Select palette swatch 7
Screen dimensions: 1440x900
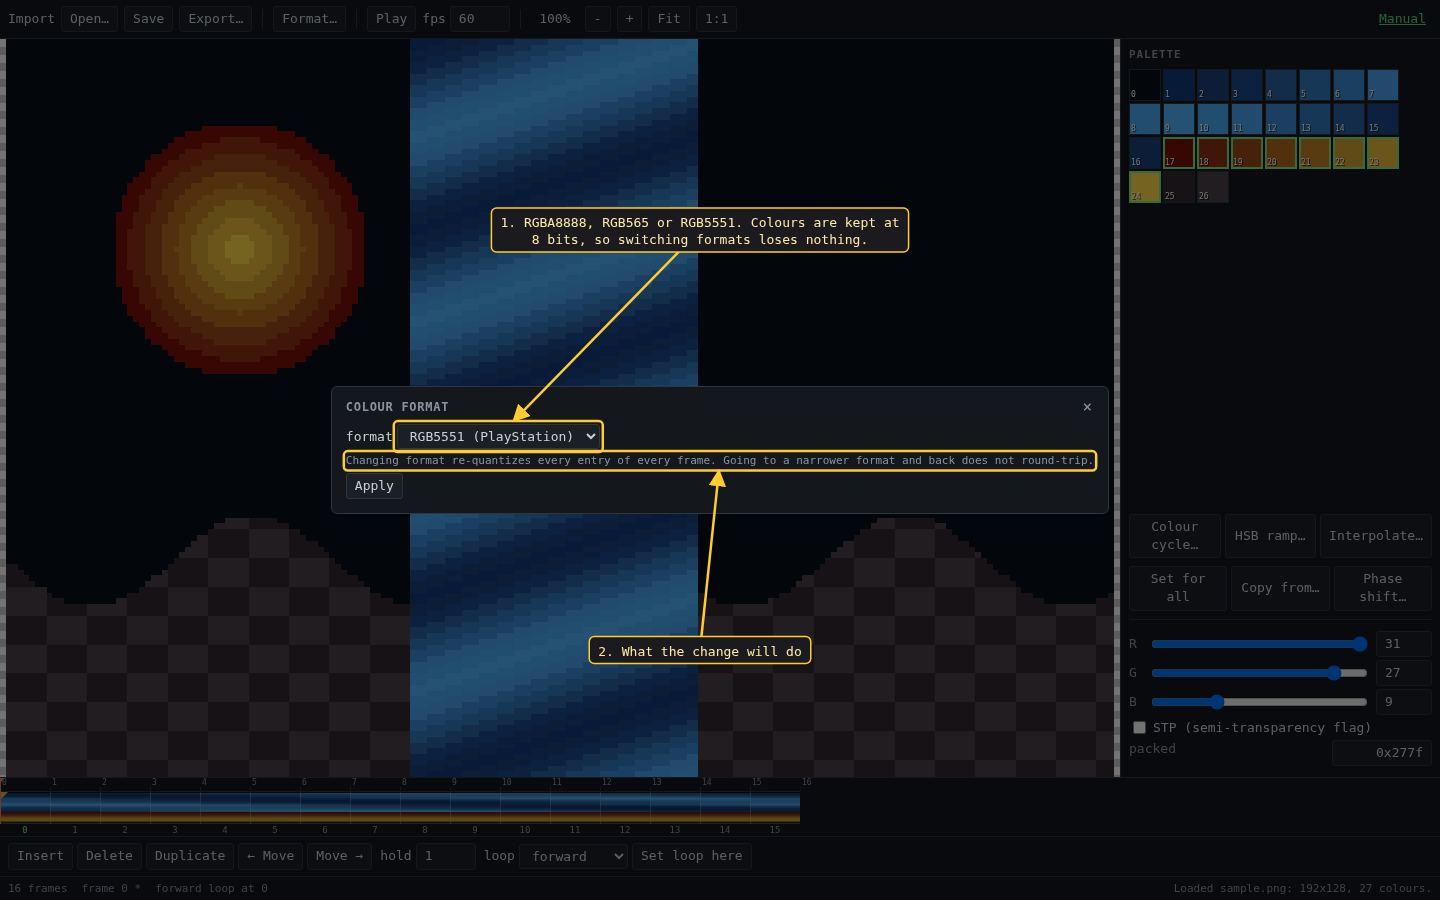coord(1383,85)
